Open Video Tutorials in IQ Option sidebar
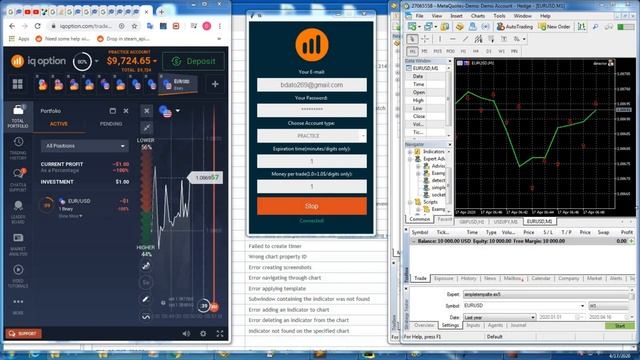Image resolution: width=640 pixels, height=360 pixels. (18, 276)
